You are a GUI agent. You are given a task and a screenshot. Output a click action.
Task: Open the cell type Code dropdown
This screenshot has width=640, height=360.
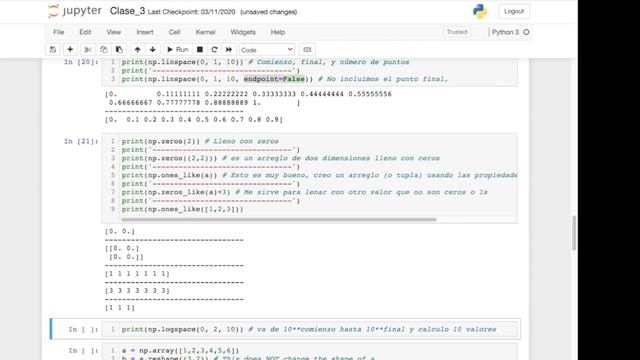(267, 50)
